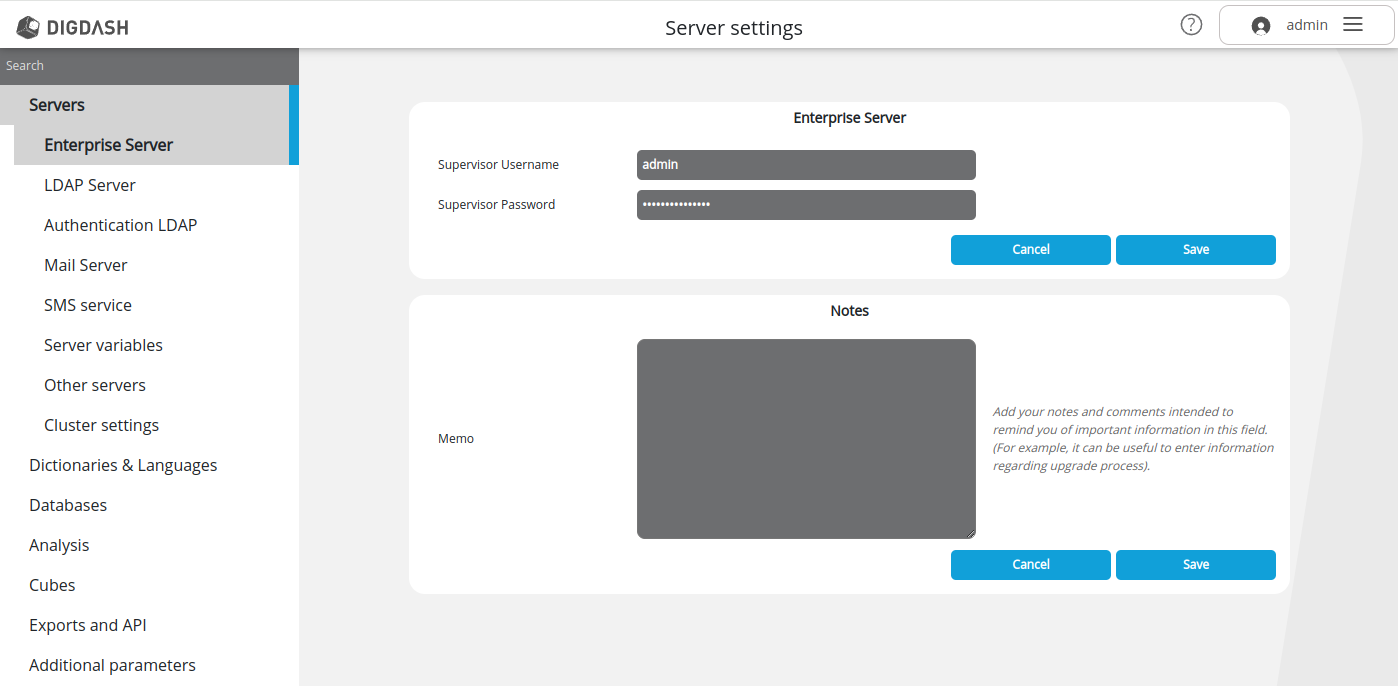Viewport: 1398px width, 686px height.
Task: Open the Dictionaries & Languages section
Action: pyautogui.click(x=123, y=465)
